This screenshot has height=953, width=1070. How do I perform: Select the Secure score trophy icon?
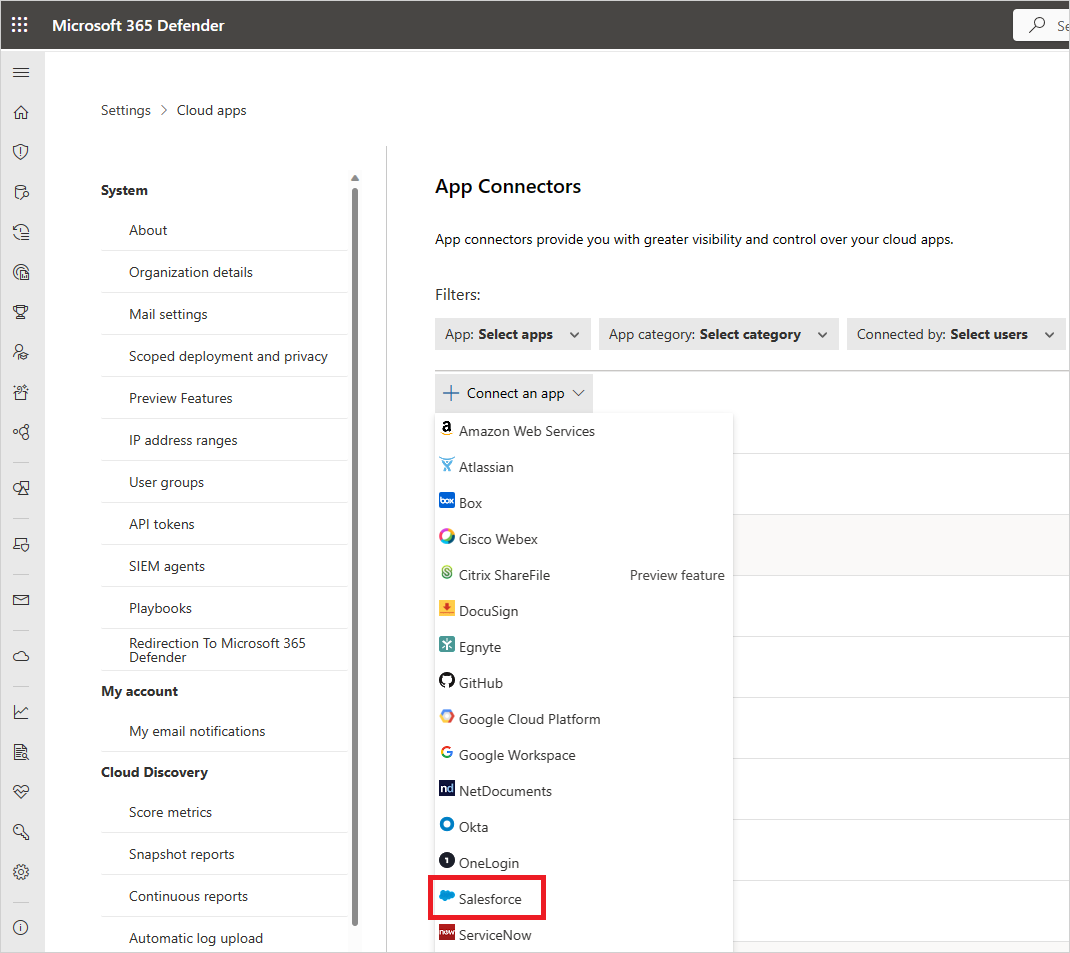pos(20,312)
